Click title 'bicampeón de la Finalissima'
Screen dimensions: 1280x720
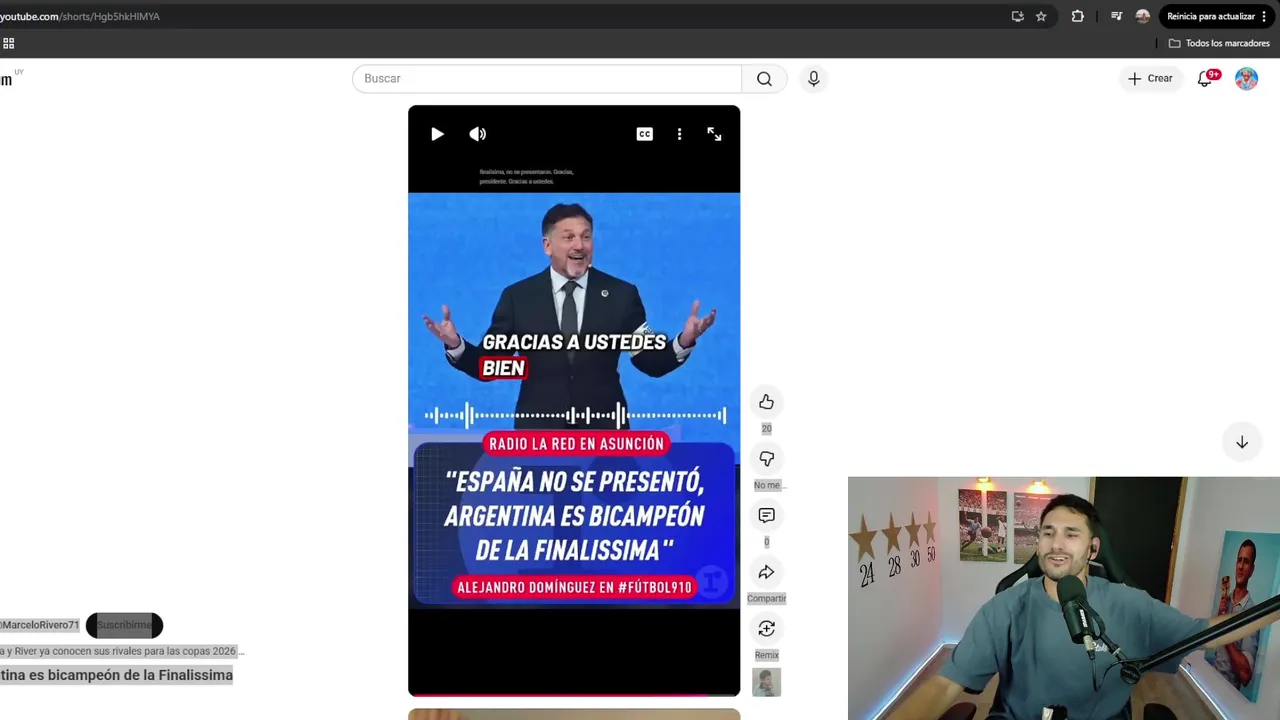click(x=140, y=675)
